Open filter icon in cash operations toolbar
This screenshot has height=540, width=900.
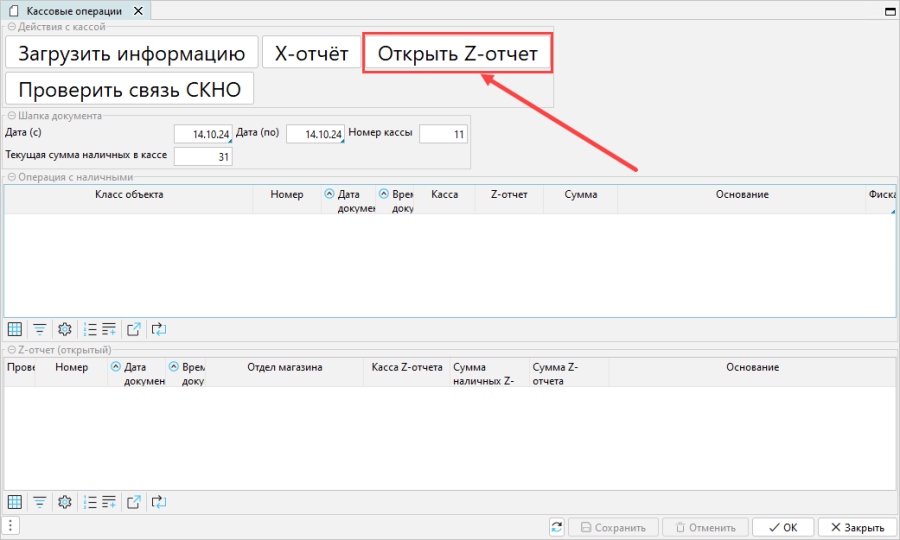40,328
